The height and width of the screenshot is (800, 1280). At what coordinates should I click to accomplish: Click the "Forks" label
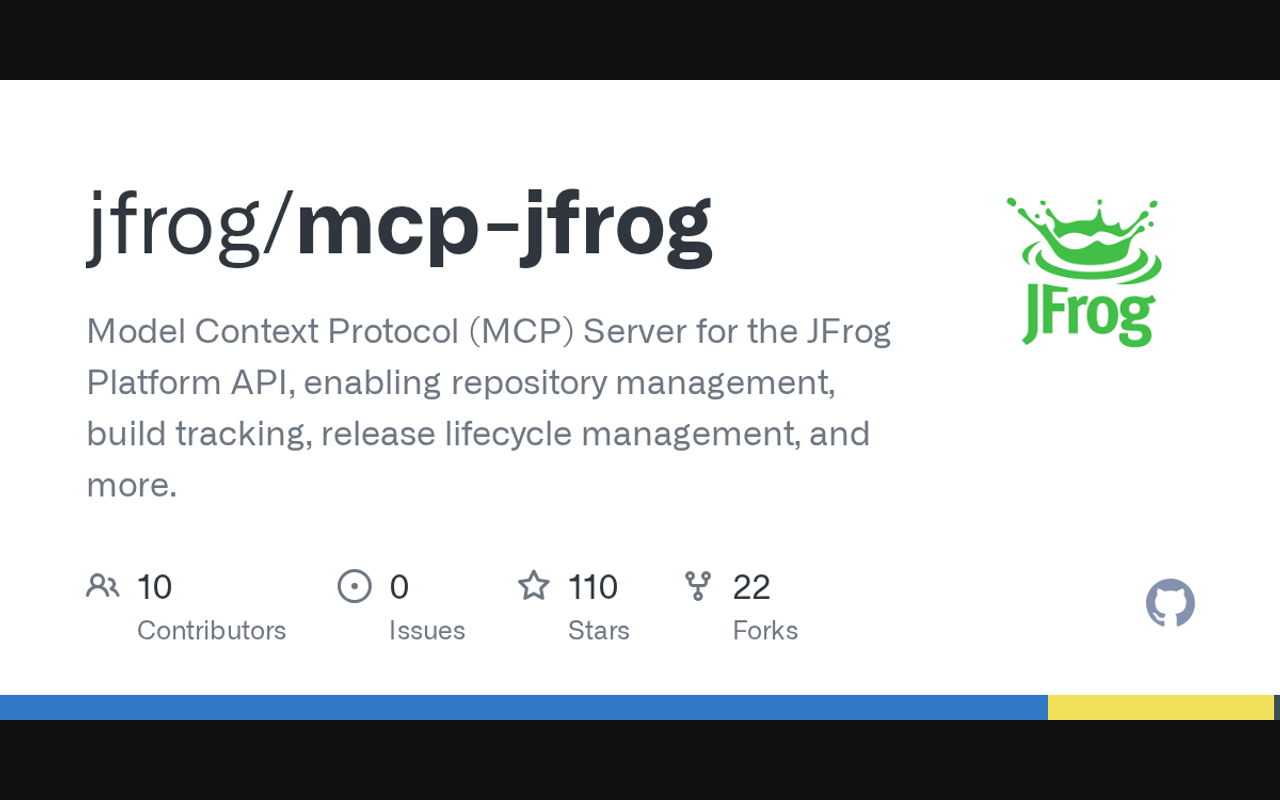765,630
